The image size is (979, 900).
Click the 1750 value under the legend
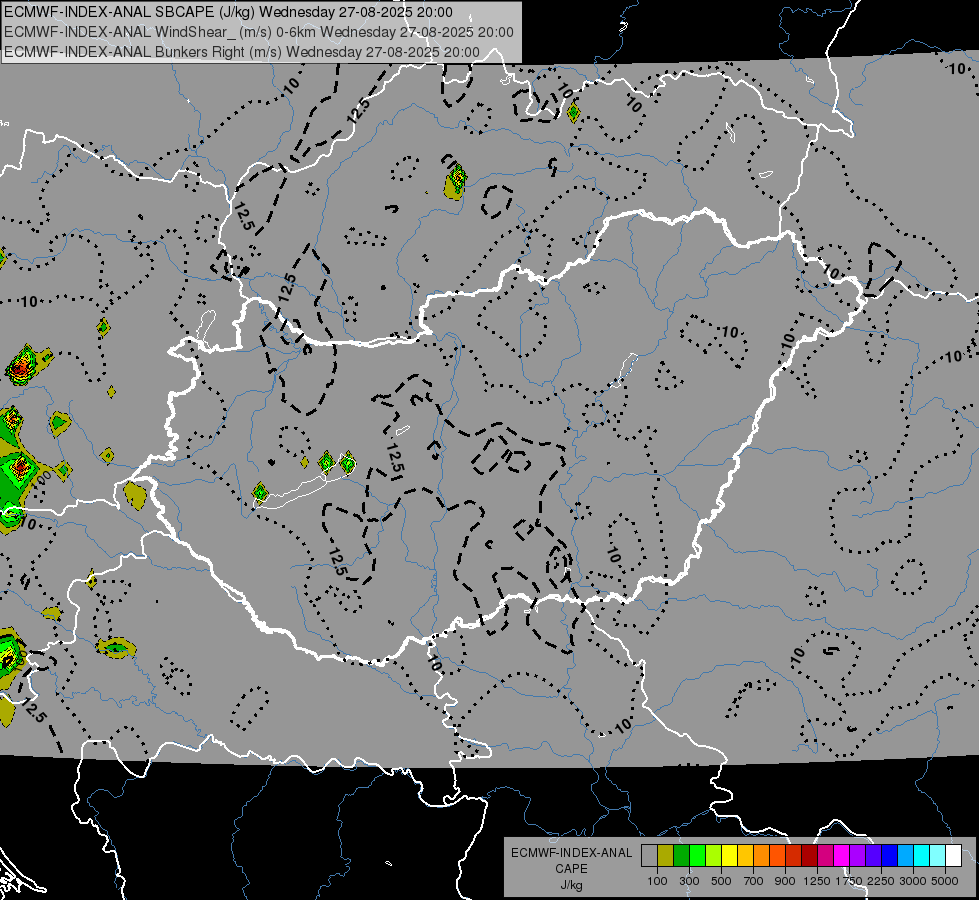point(850,881)
